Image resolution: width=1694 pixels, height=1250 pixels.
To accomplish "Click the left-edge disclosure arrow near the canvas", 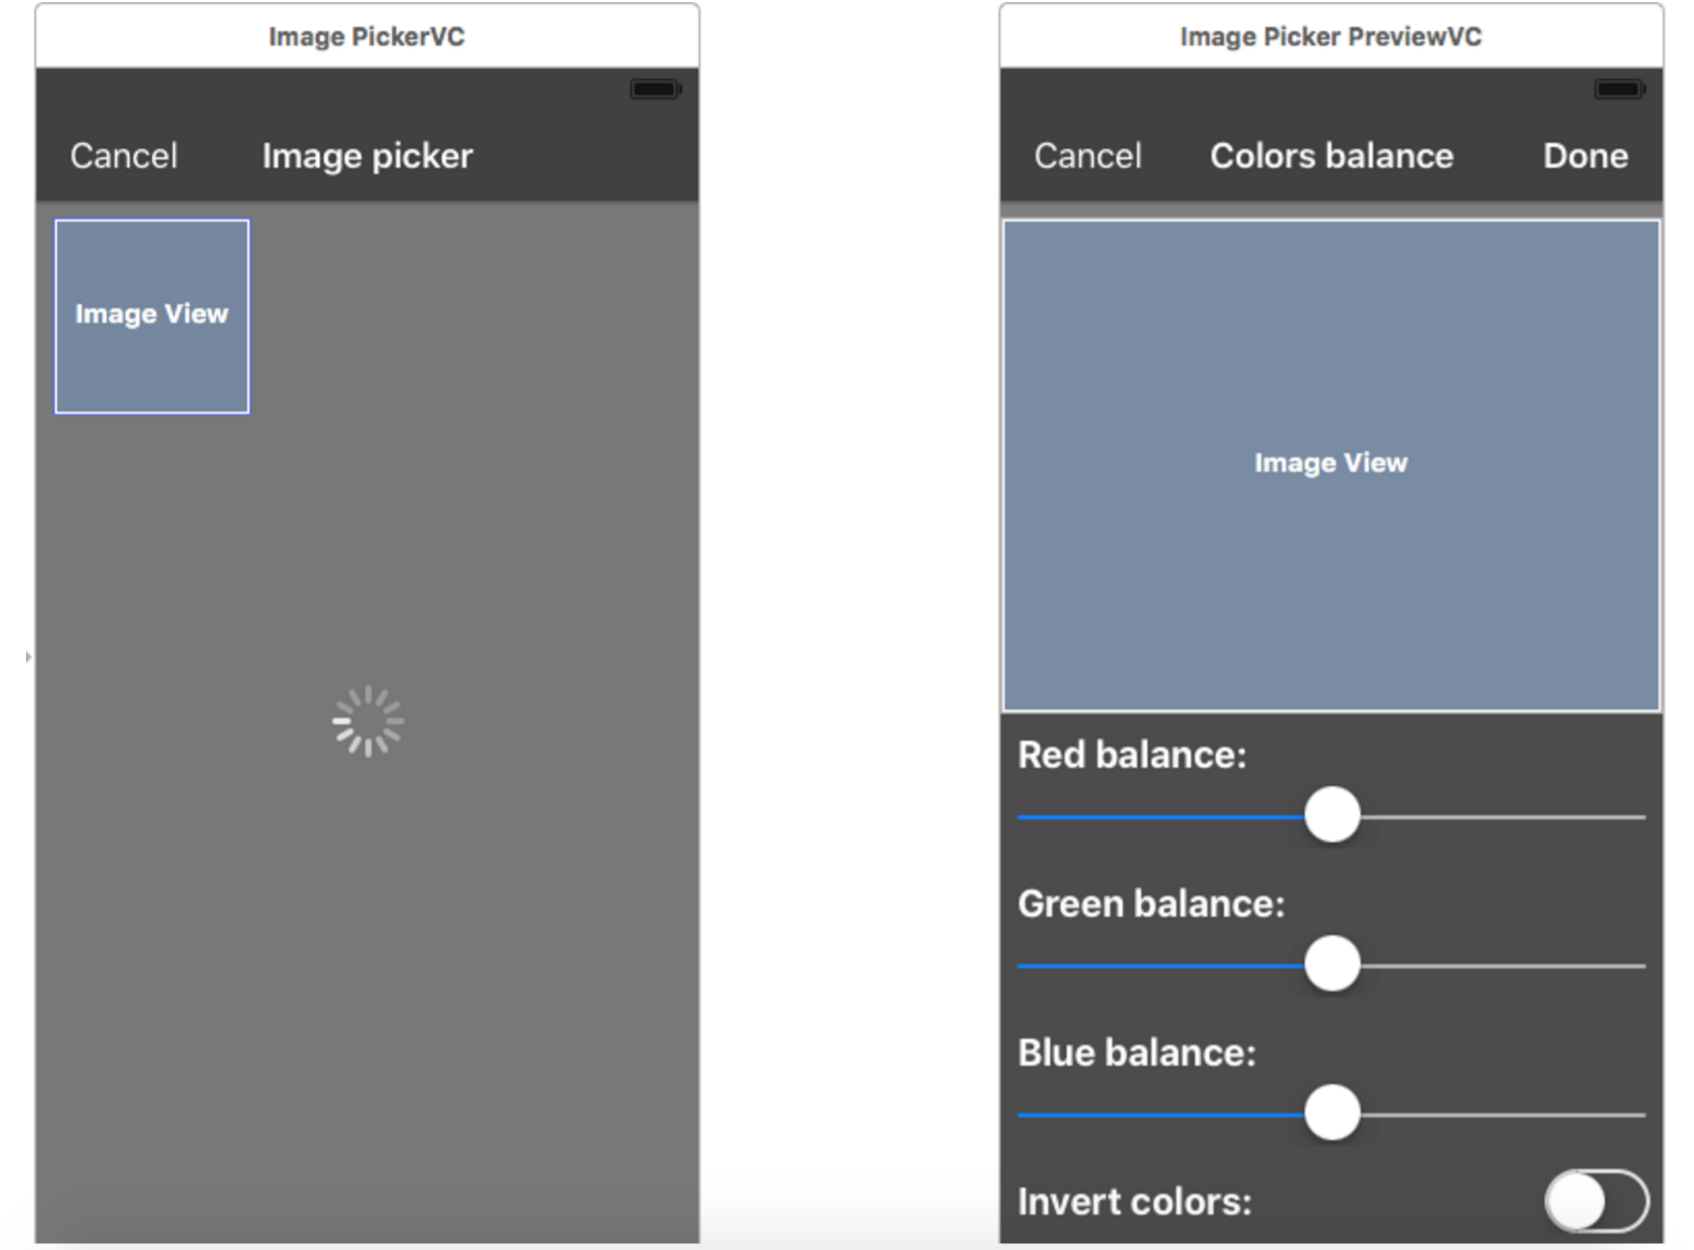I will coord(27,655).
